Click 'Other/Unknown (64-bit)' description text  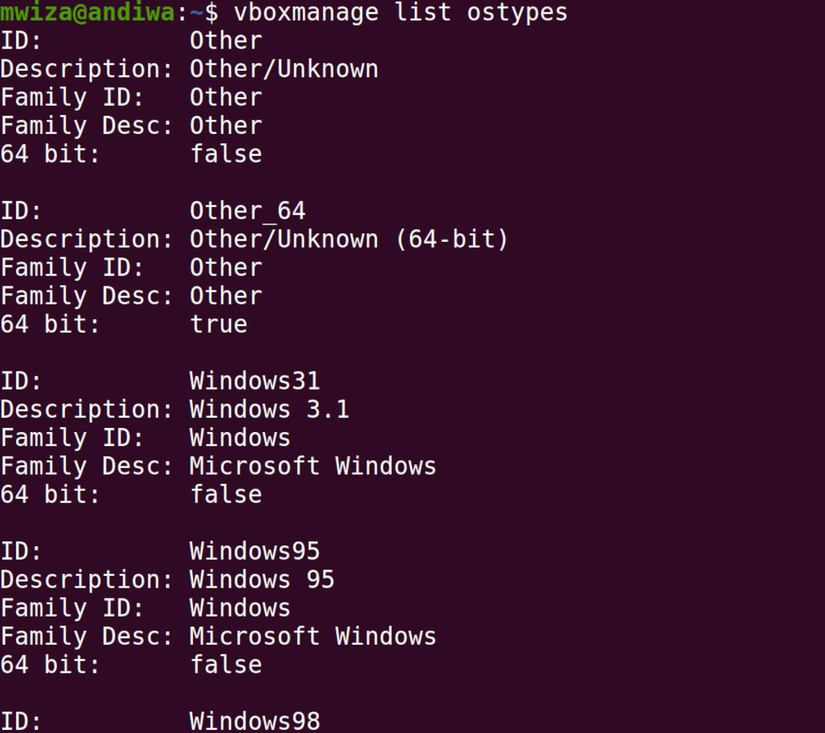click(349, 239)
